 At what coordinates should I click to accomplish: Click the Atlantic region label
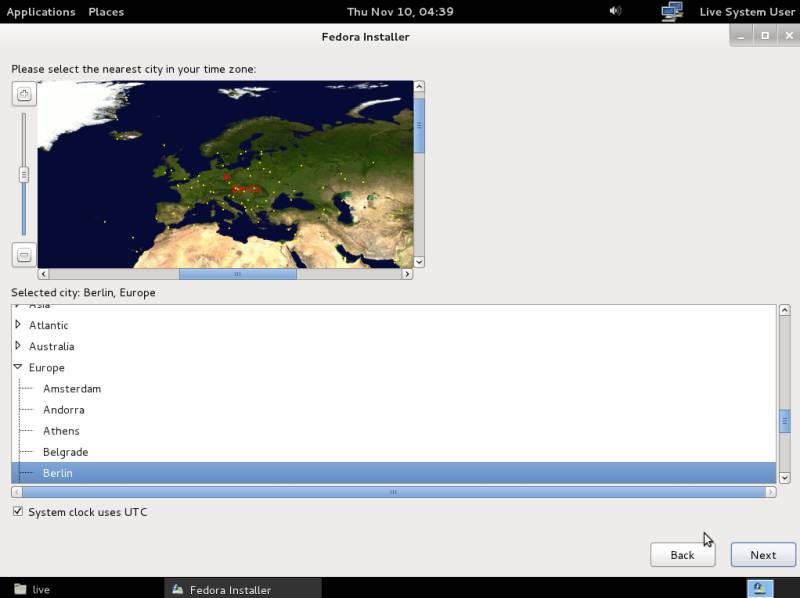48,325
